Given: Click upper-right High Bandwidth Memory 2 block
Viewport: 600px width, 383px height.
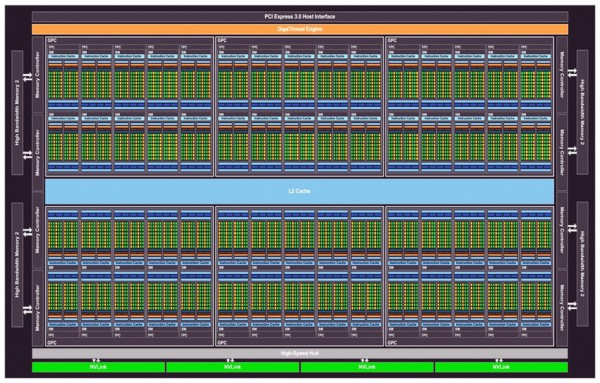Looking at the screenshot, I should (x=582, y=112).
